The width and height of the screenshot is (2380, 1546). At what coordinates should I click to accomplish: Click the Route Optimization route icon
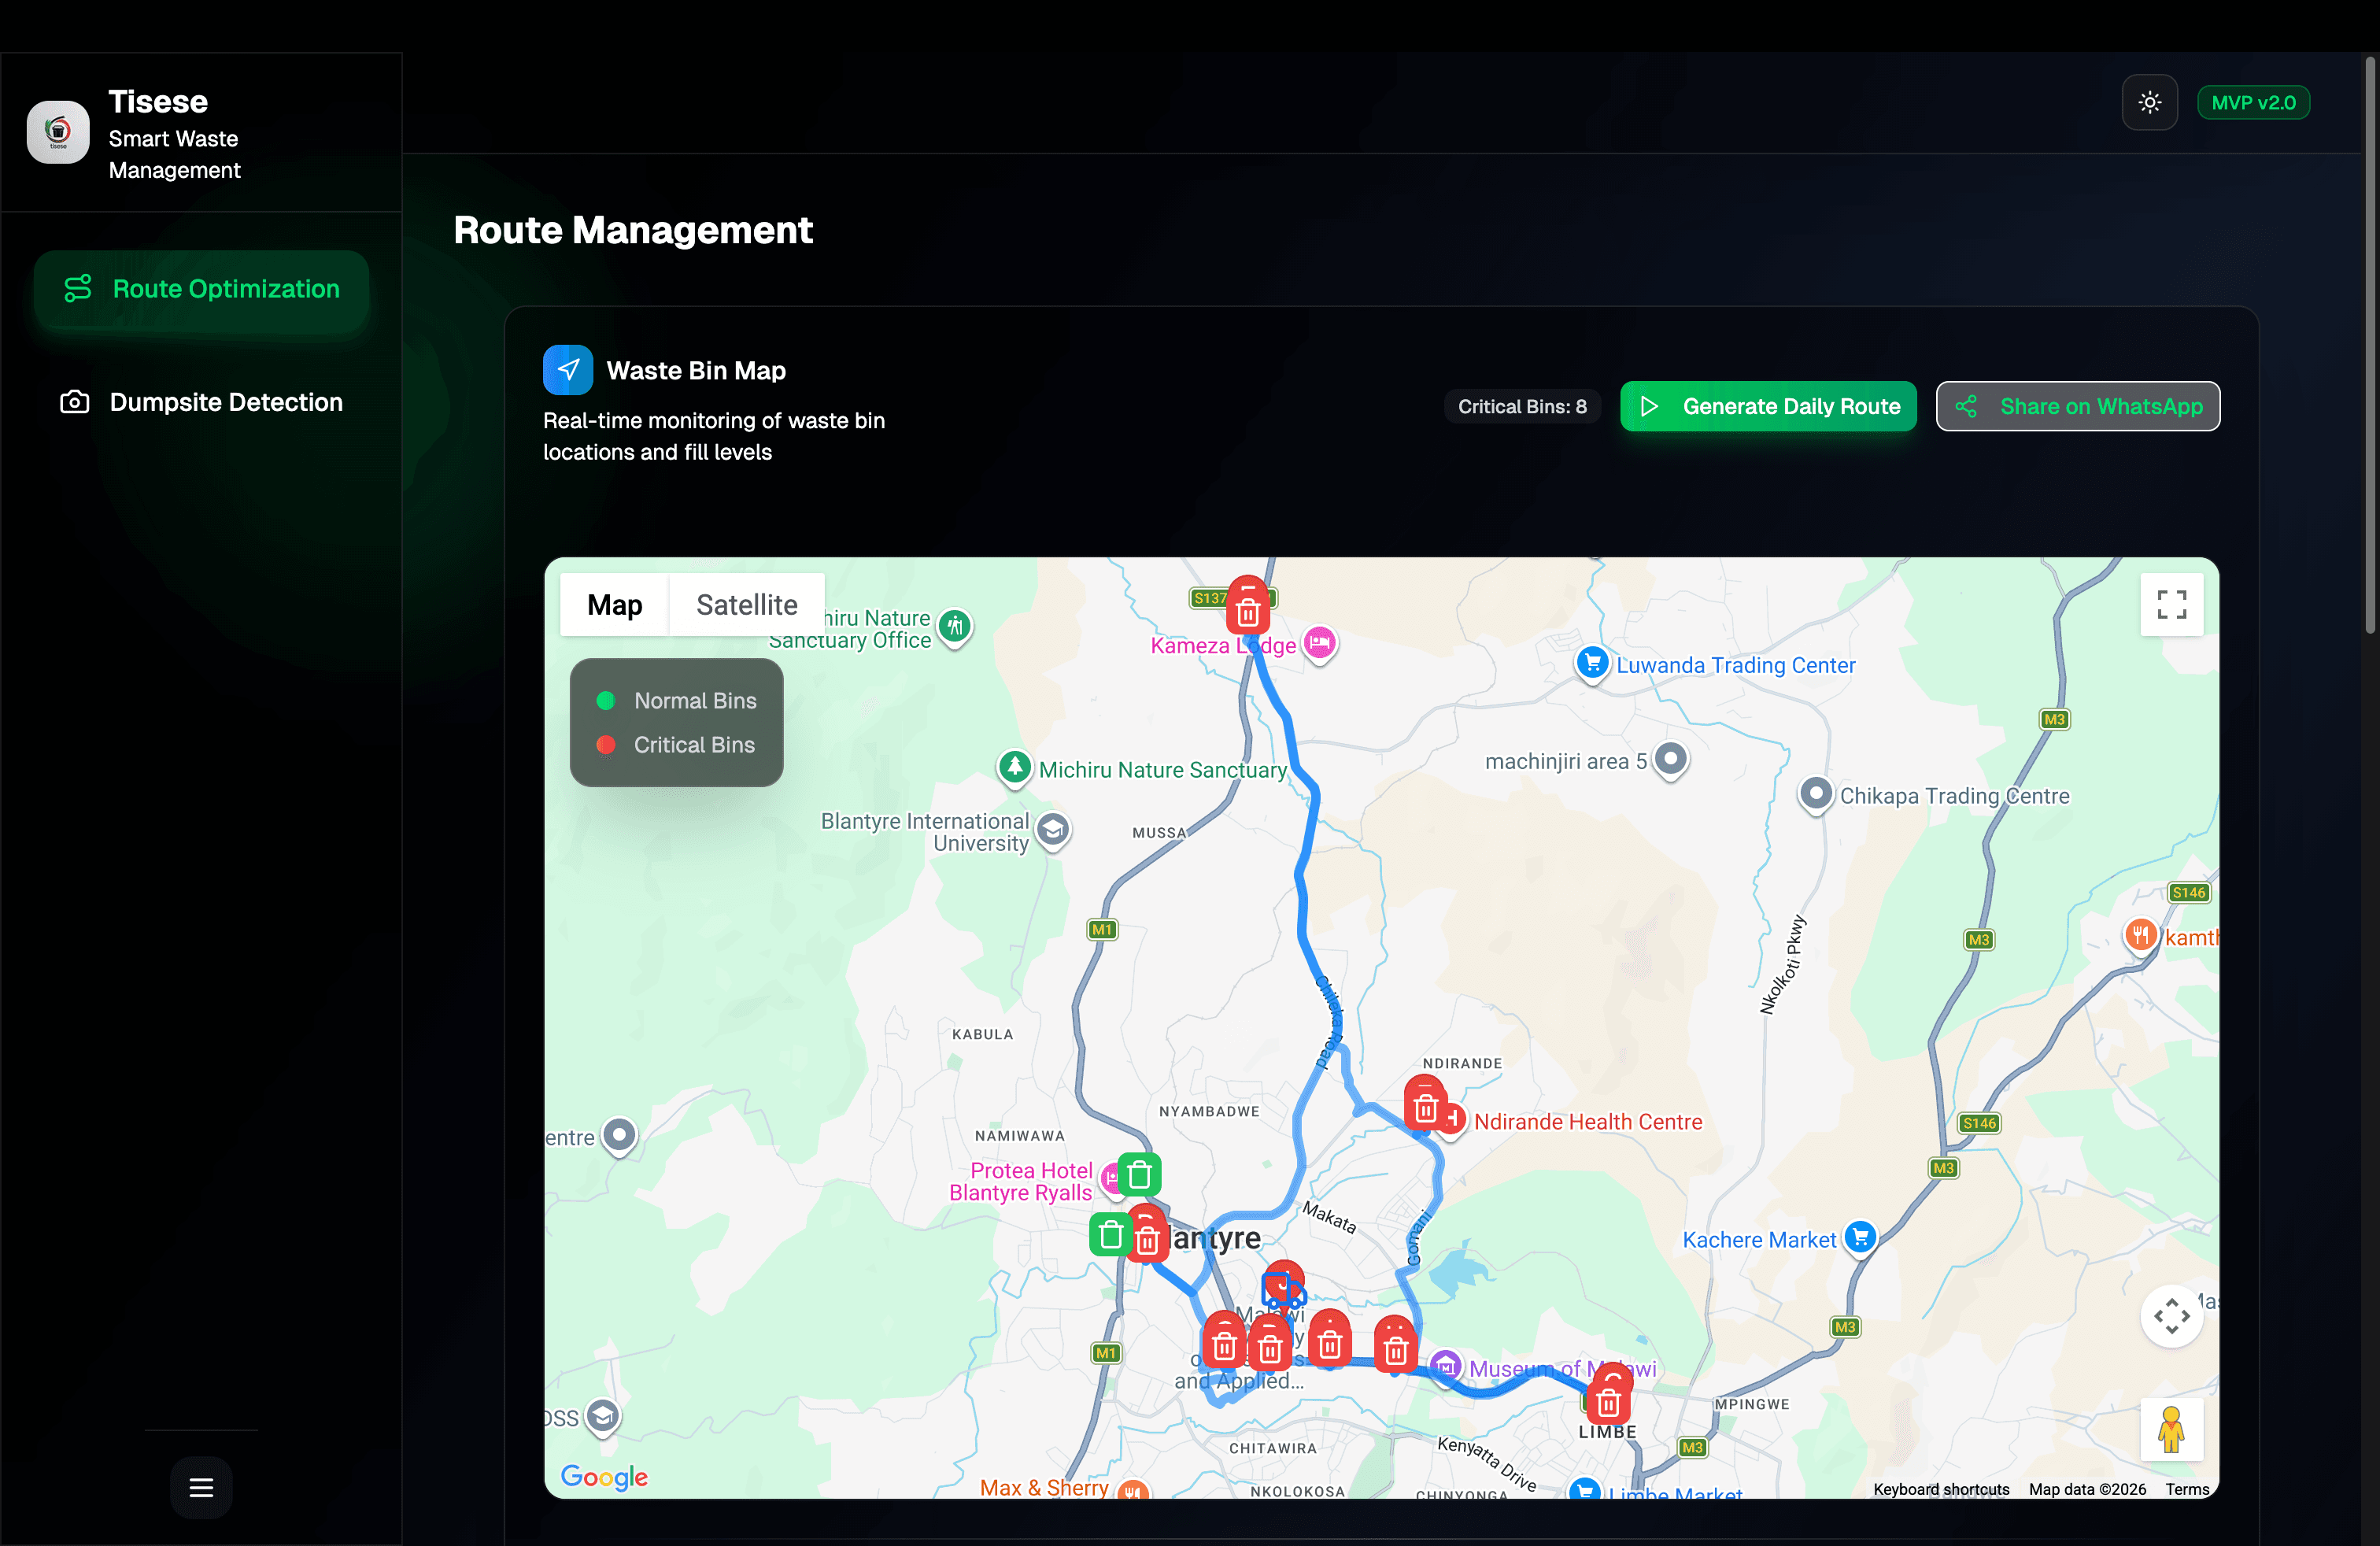coord(78,288)
